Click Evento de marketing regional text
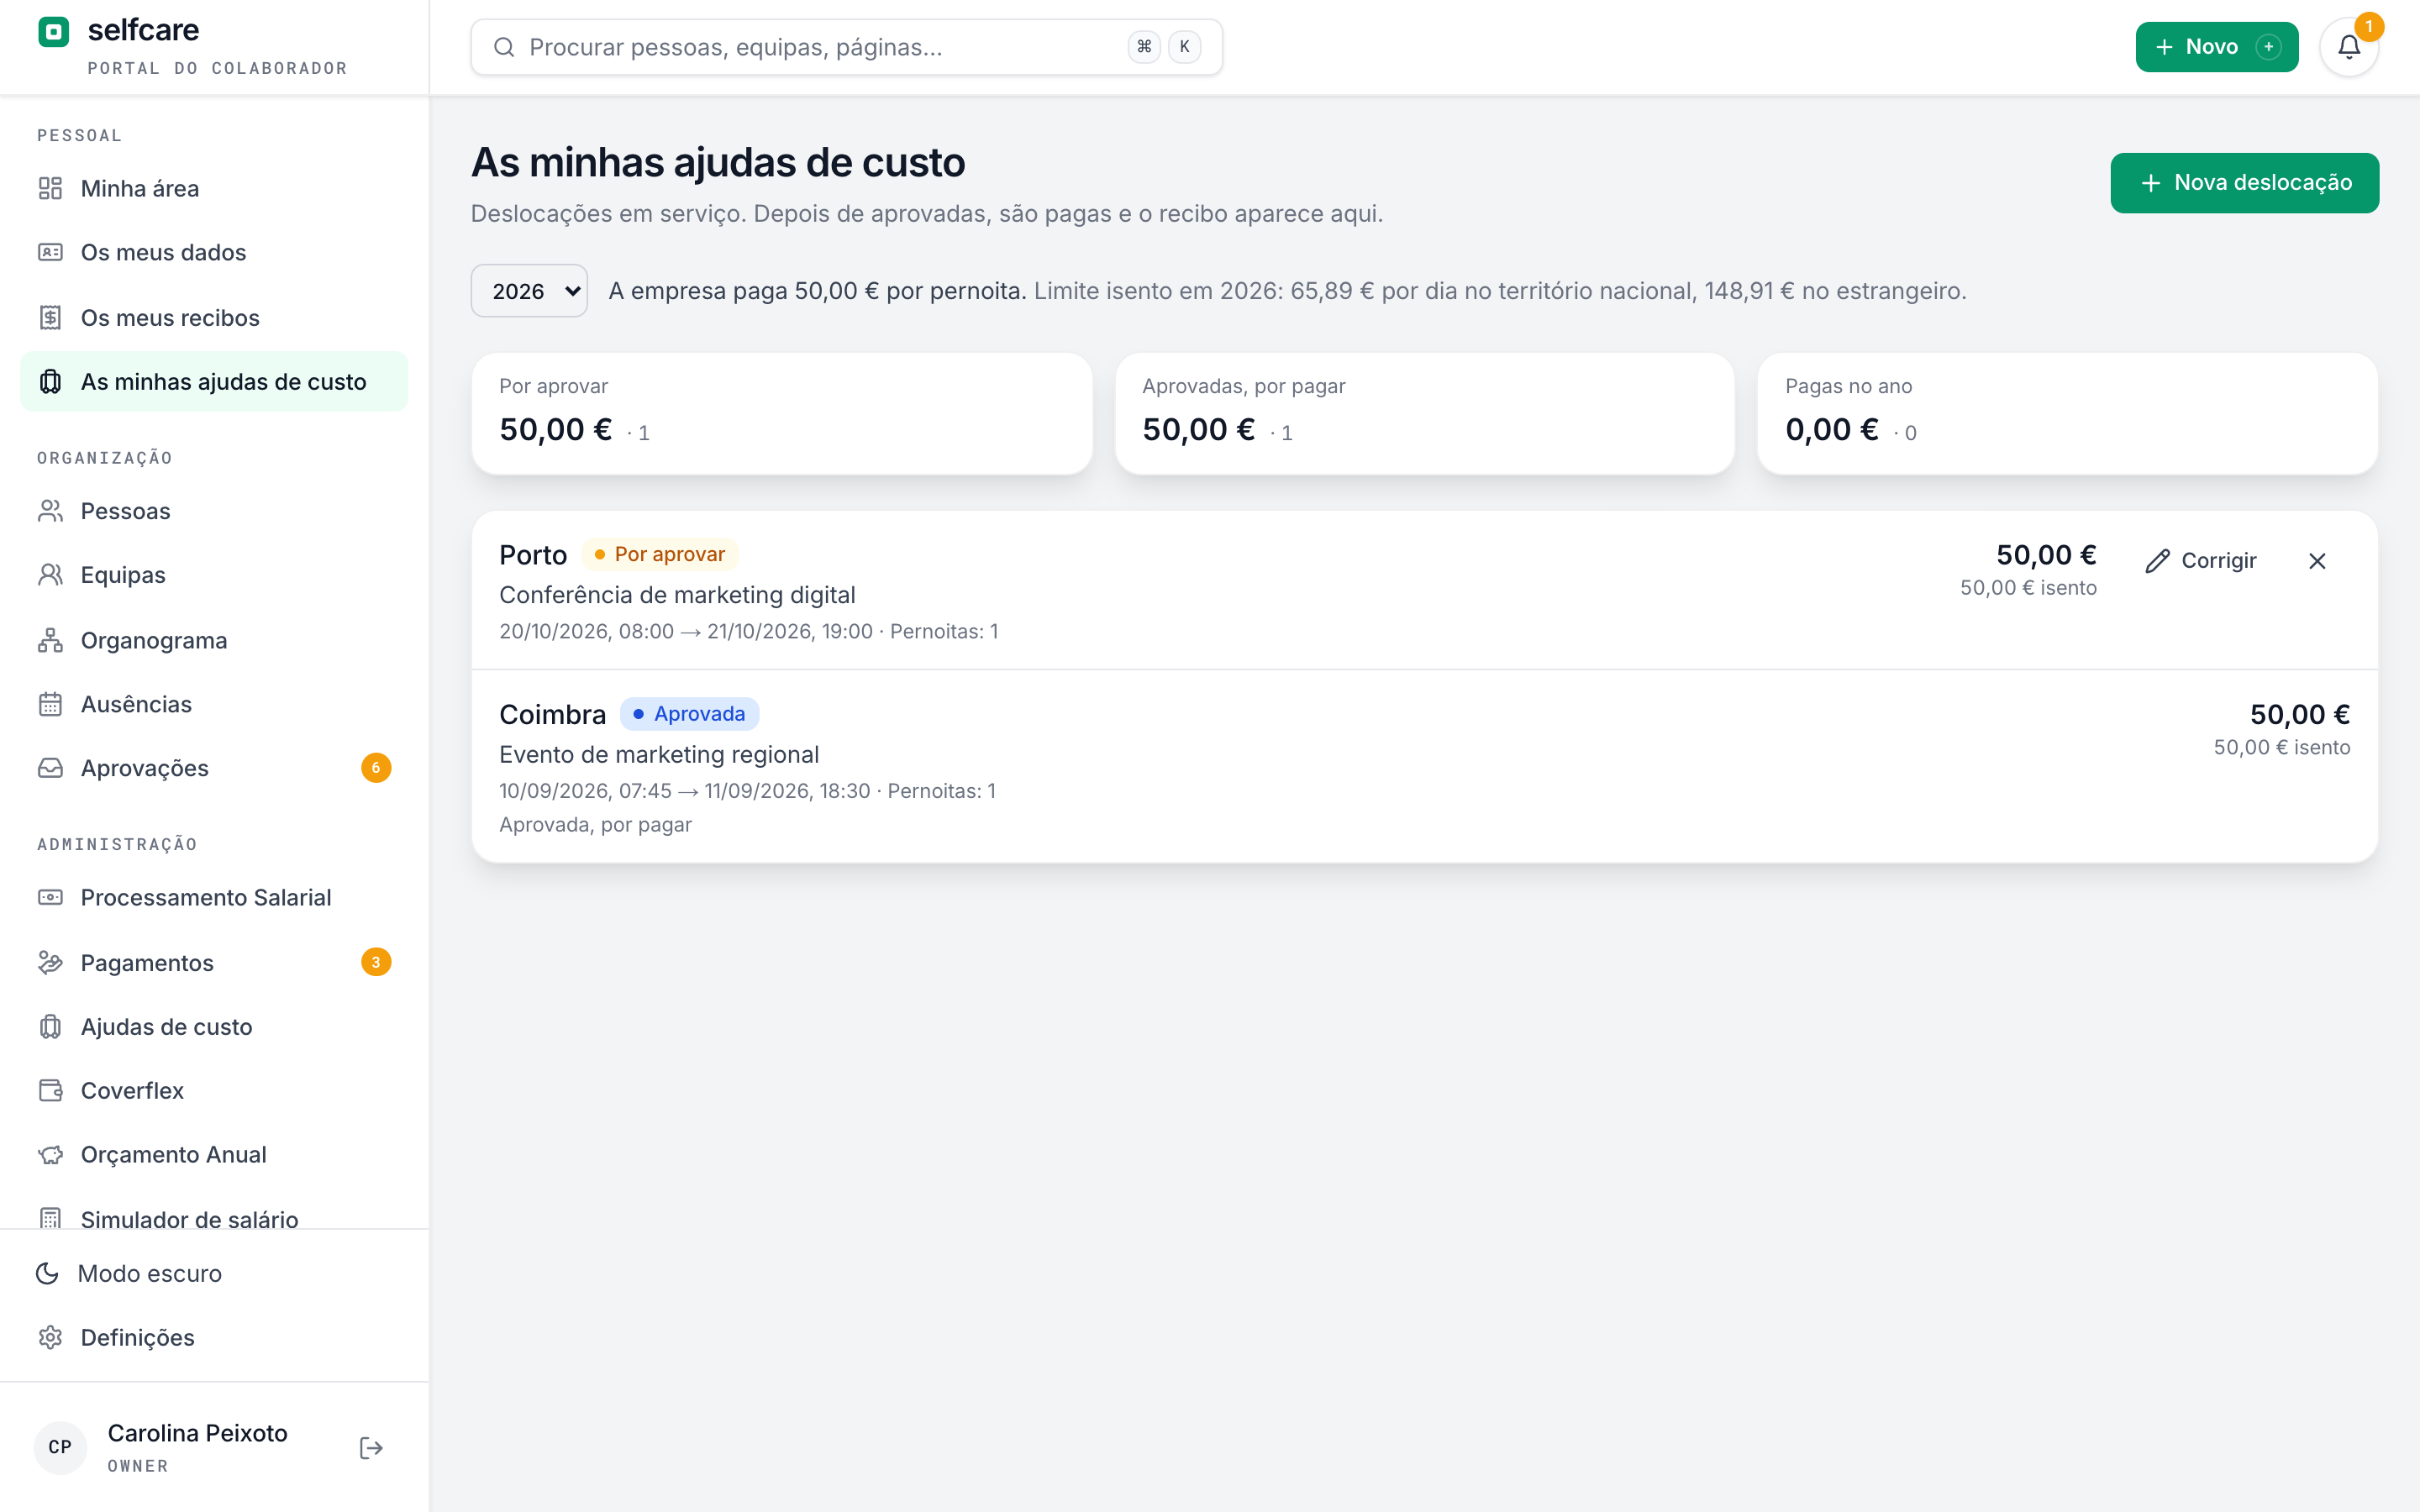 (659, 754)
